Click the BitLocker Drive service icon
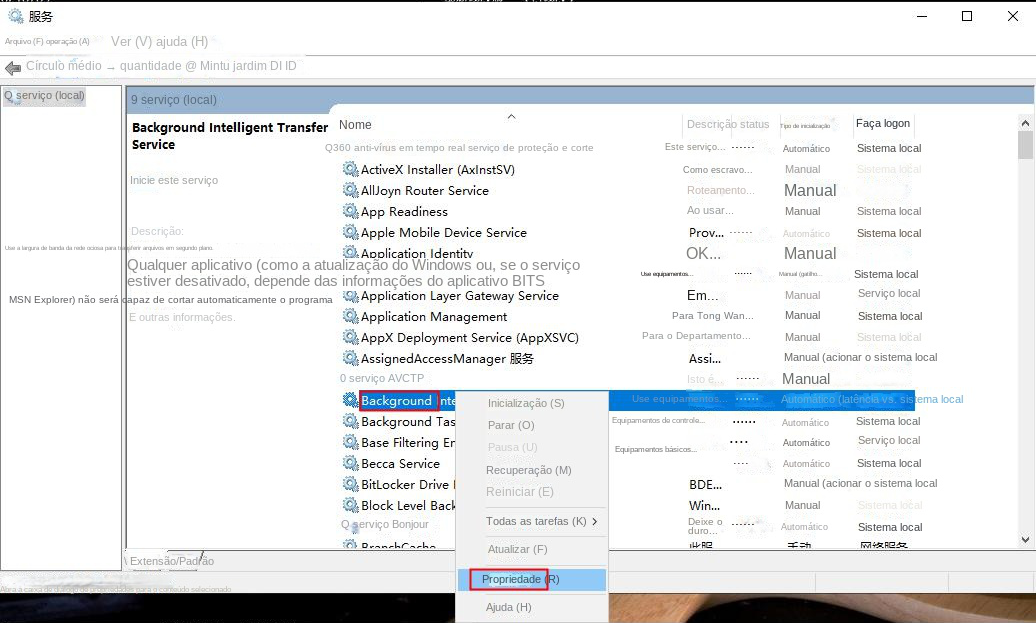 tap(351, 484)
